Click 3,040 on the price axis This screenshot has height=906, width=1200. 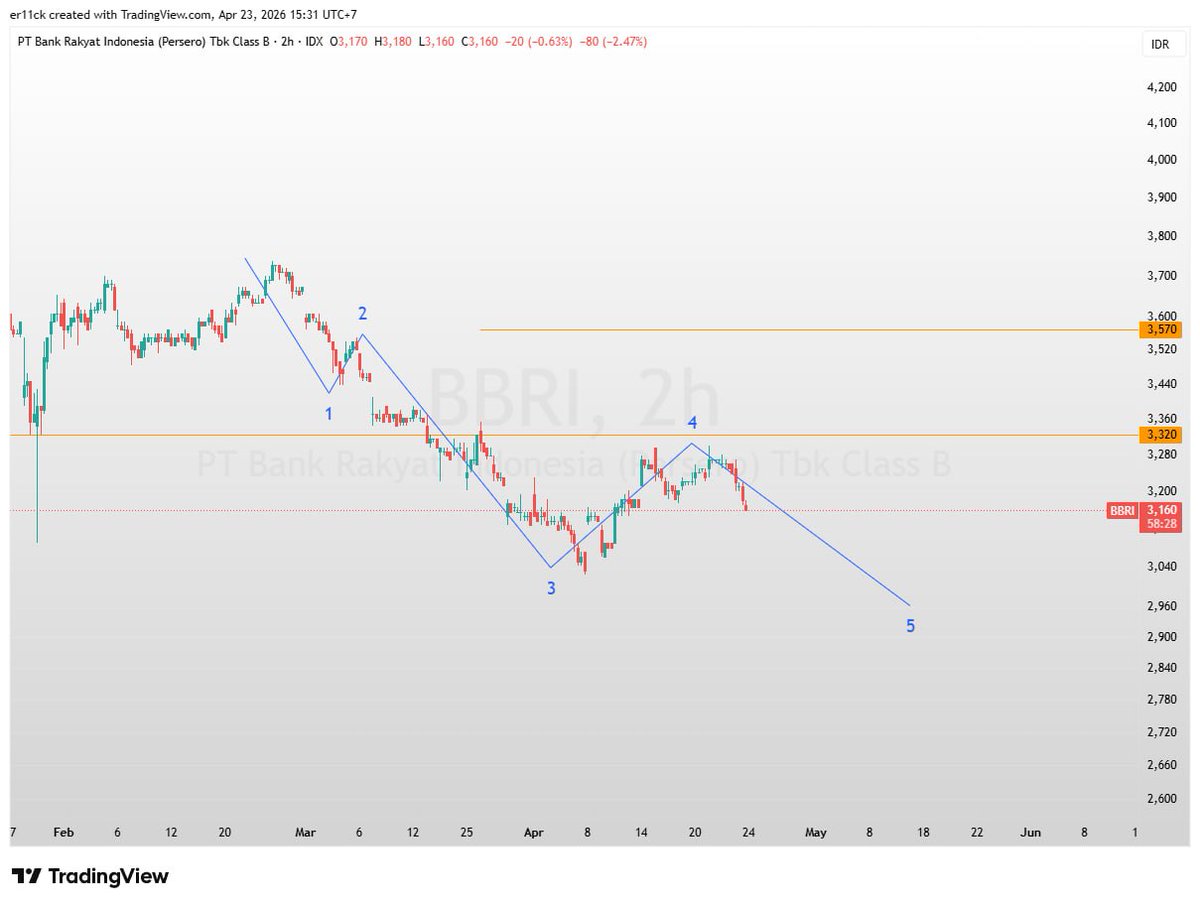tap(1162, 567)
